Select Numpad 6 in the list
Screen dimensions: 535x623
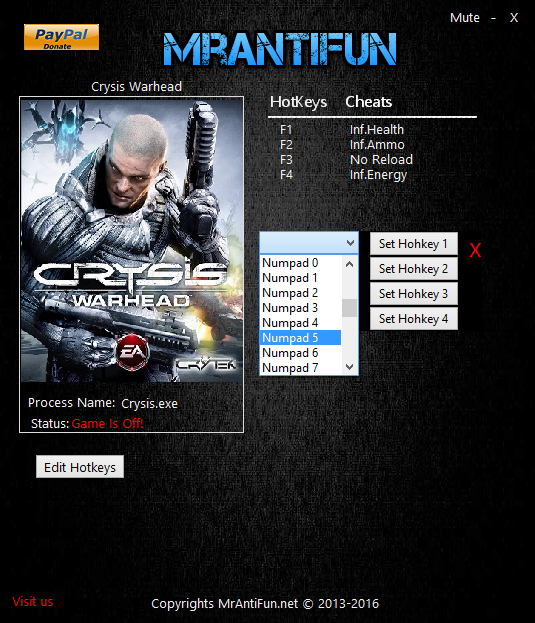[300, 353]
